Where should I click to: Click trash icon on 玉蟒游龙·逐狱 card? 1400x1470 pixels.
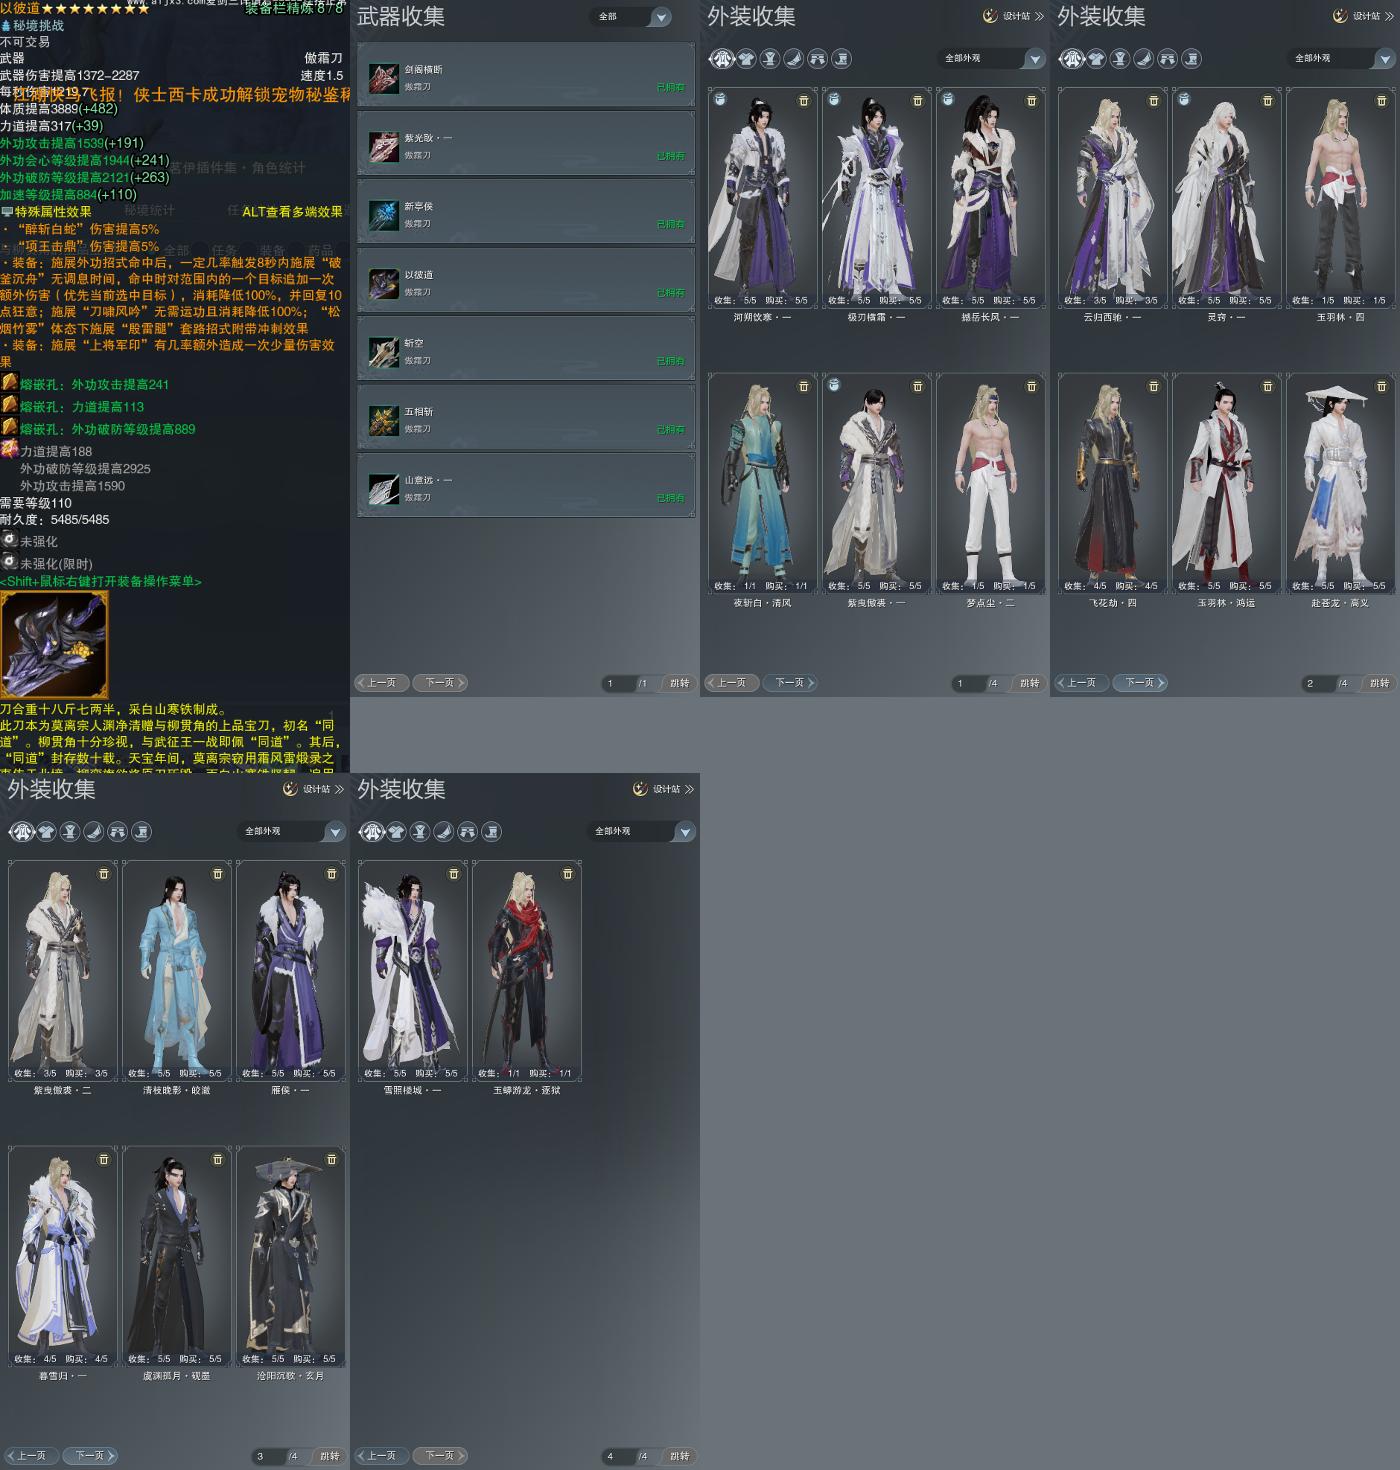coord(568,874)
